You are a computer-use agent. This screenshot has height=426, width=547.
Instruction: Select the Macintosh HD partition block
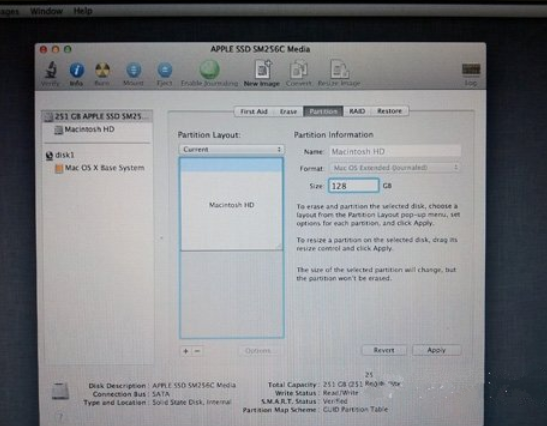231,204
